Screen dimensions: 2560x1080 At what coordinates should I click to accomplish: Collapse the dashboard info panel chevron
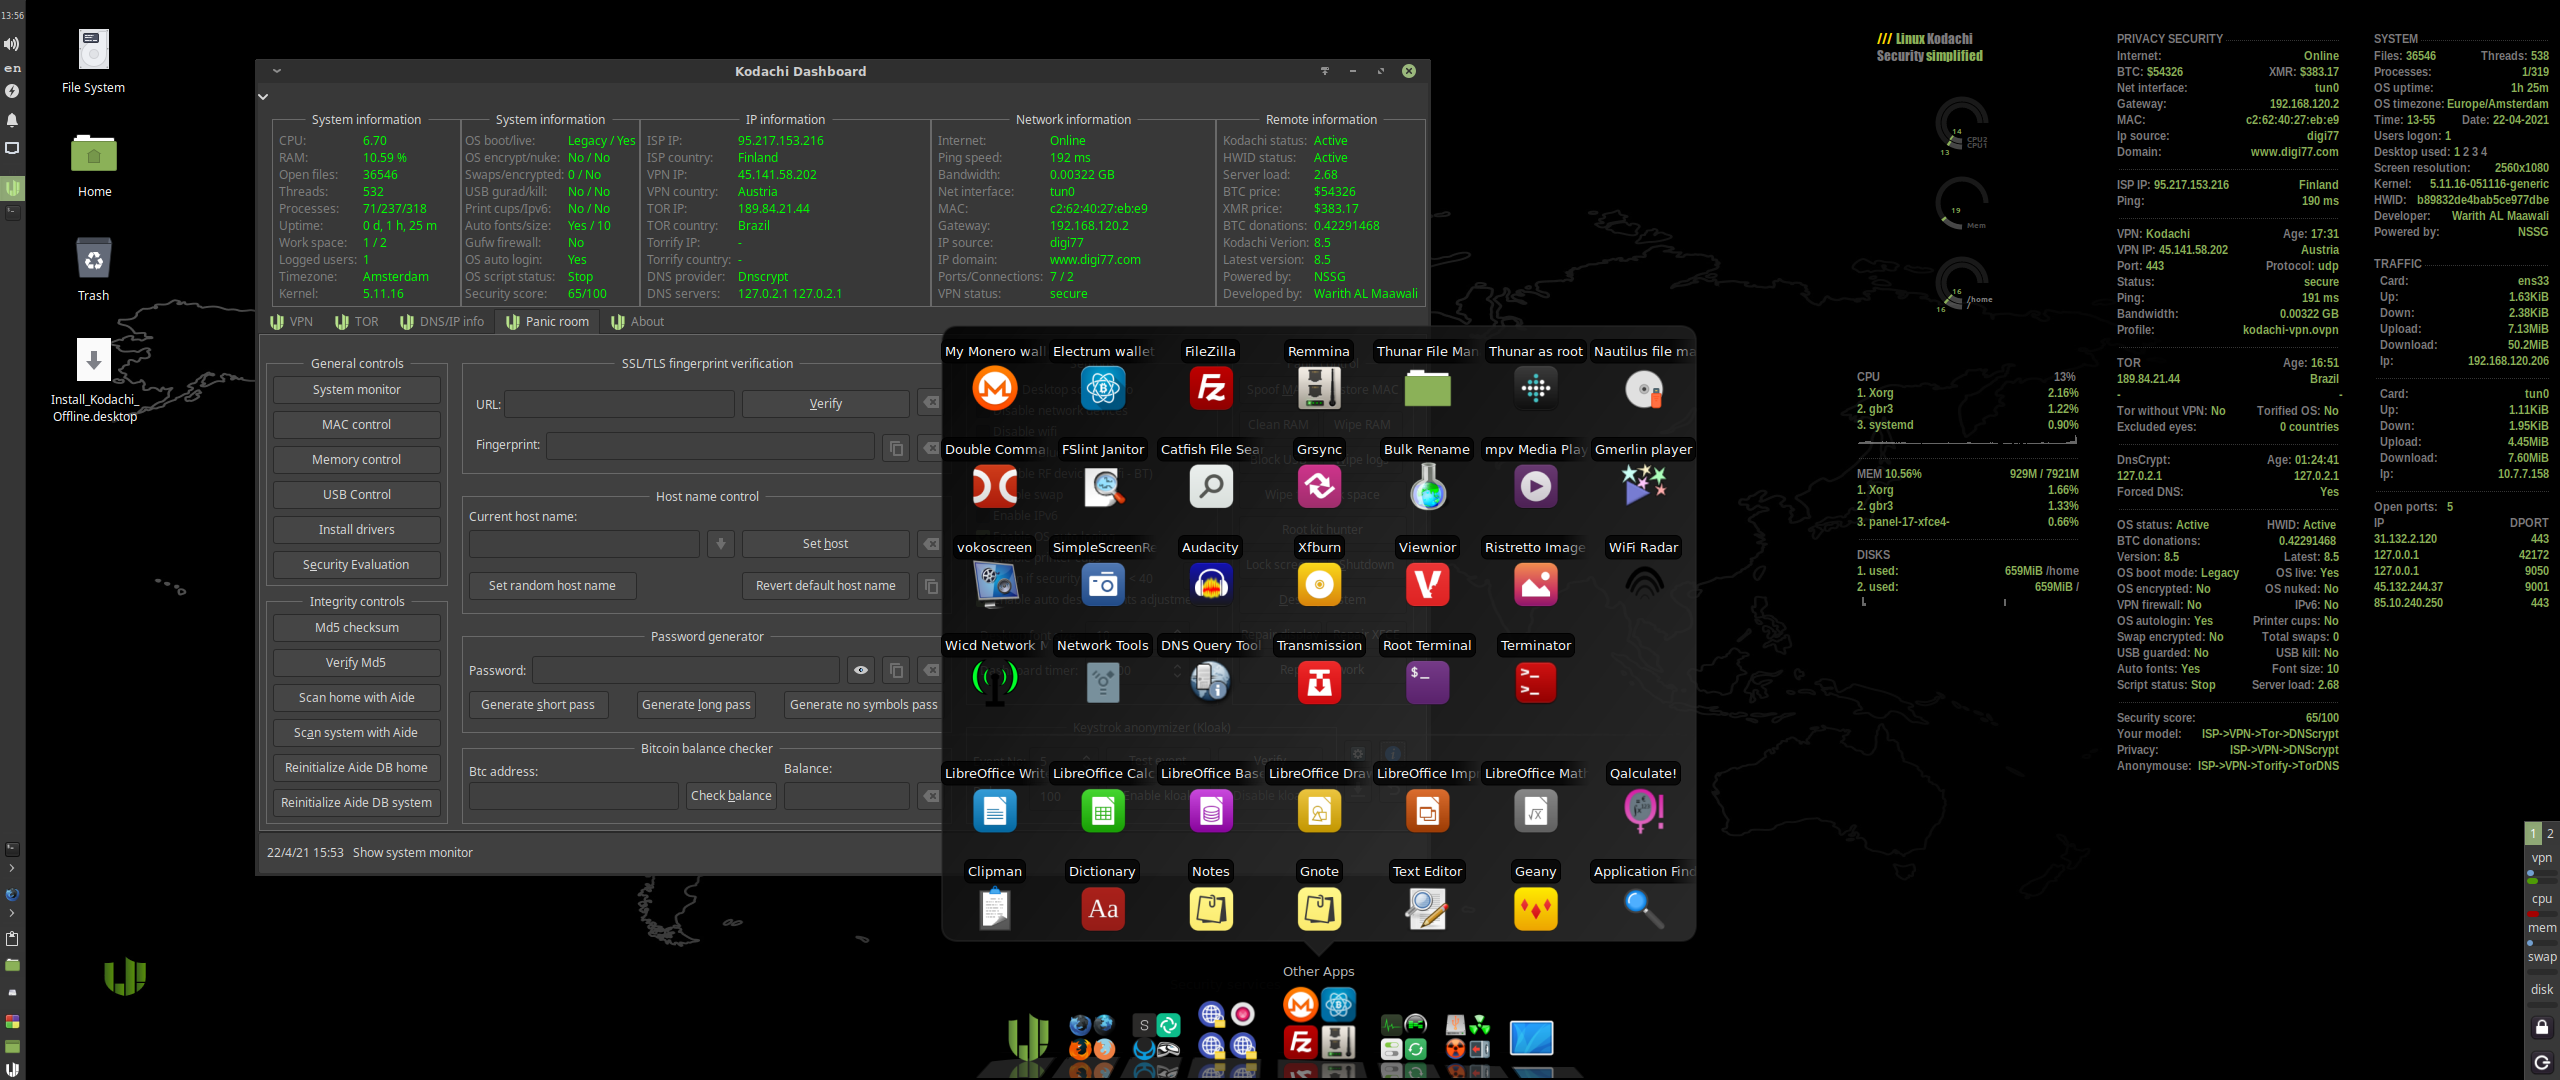(263, 97)
